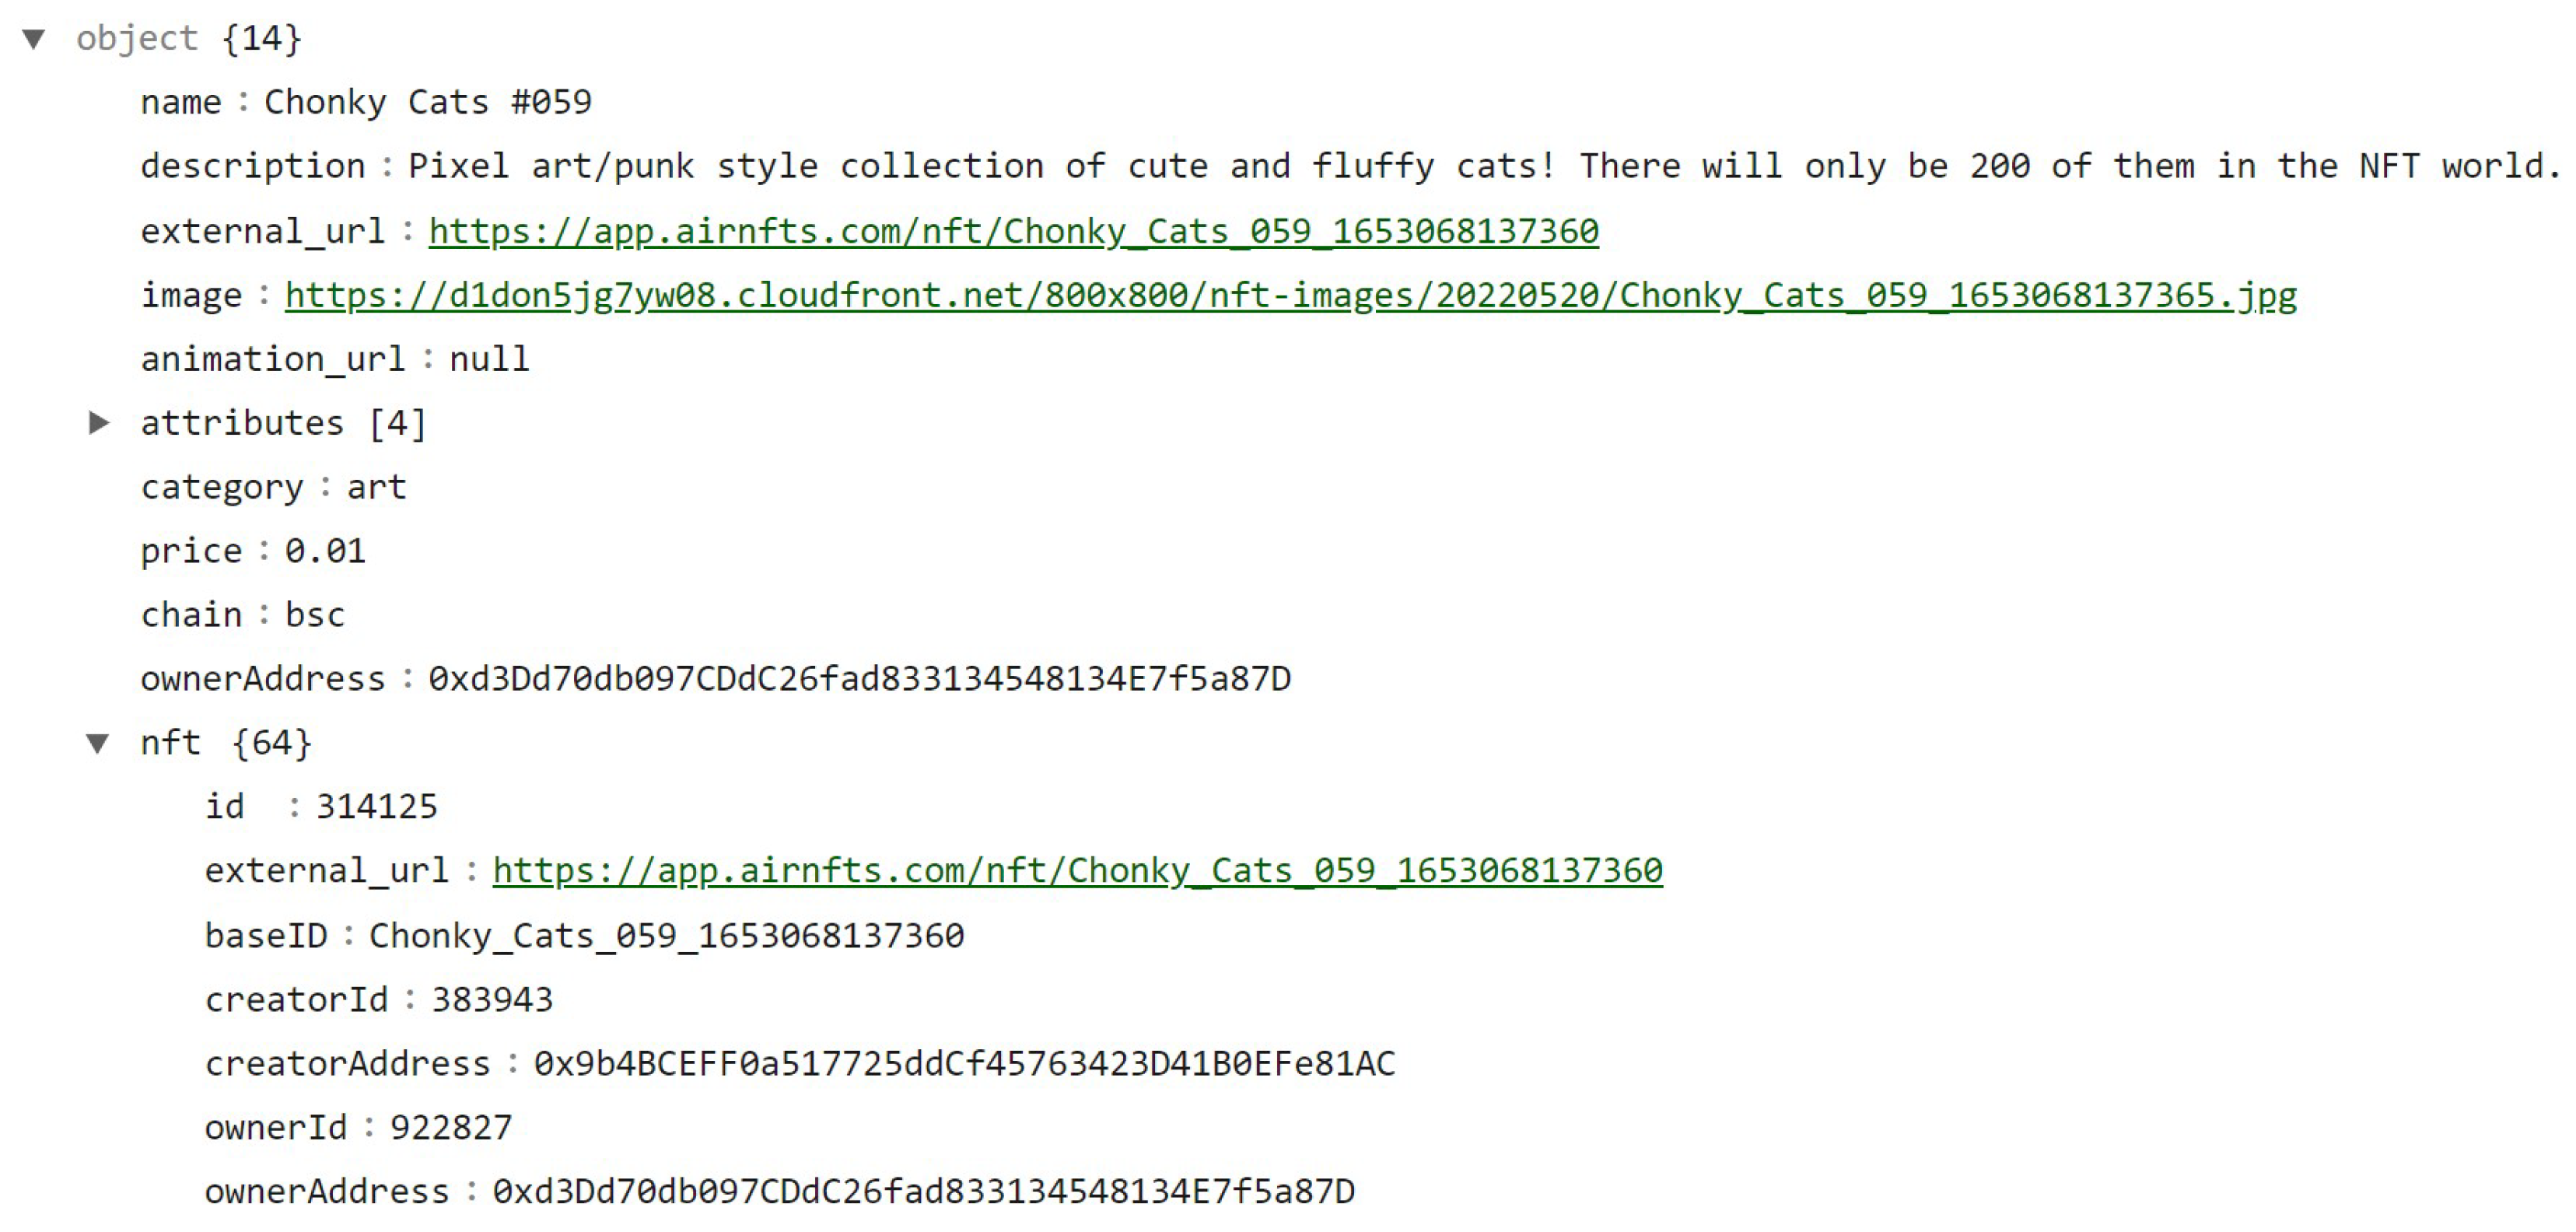2576x1232 pixels.
Task: Click the ownerId value 922827
Action: 450,1128
